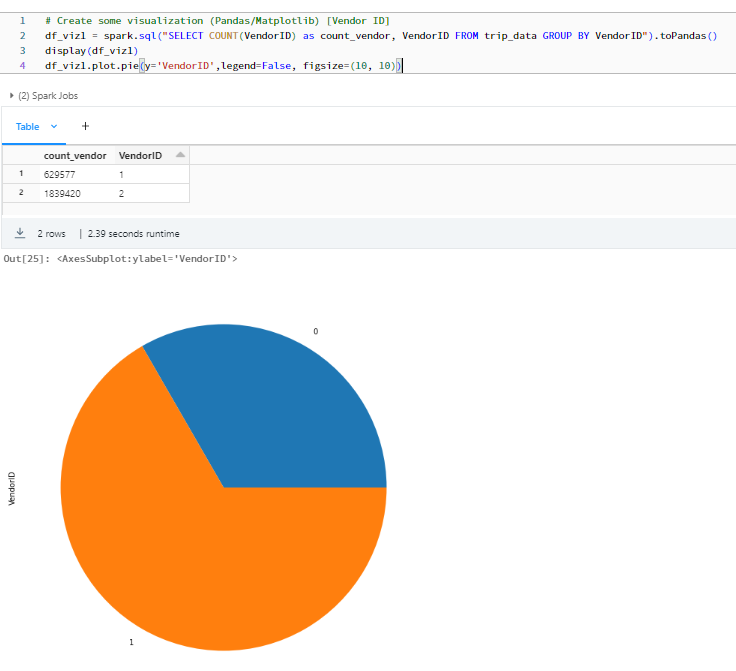Screen dimensions: 736x671
Task: Click the '2 rows' status text
Action: tap(52, 234)
